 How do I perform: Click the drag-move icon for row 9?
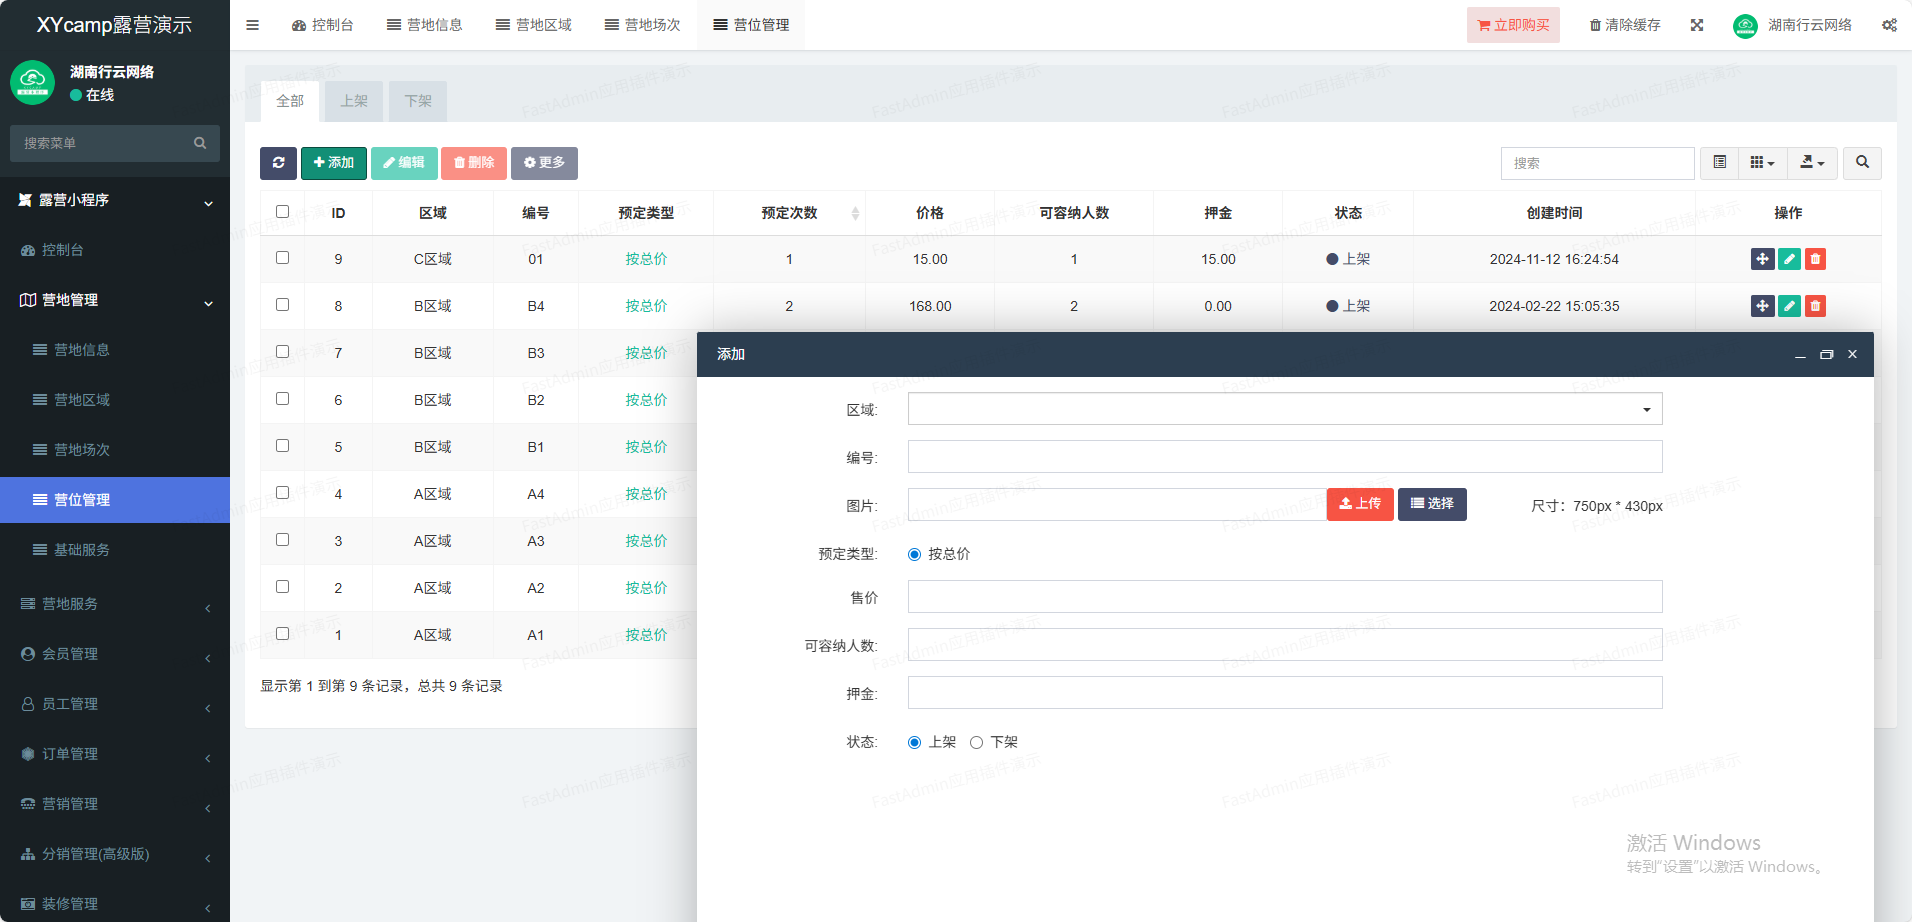tap(1762, 259)
